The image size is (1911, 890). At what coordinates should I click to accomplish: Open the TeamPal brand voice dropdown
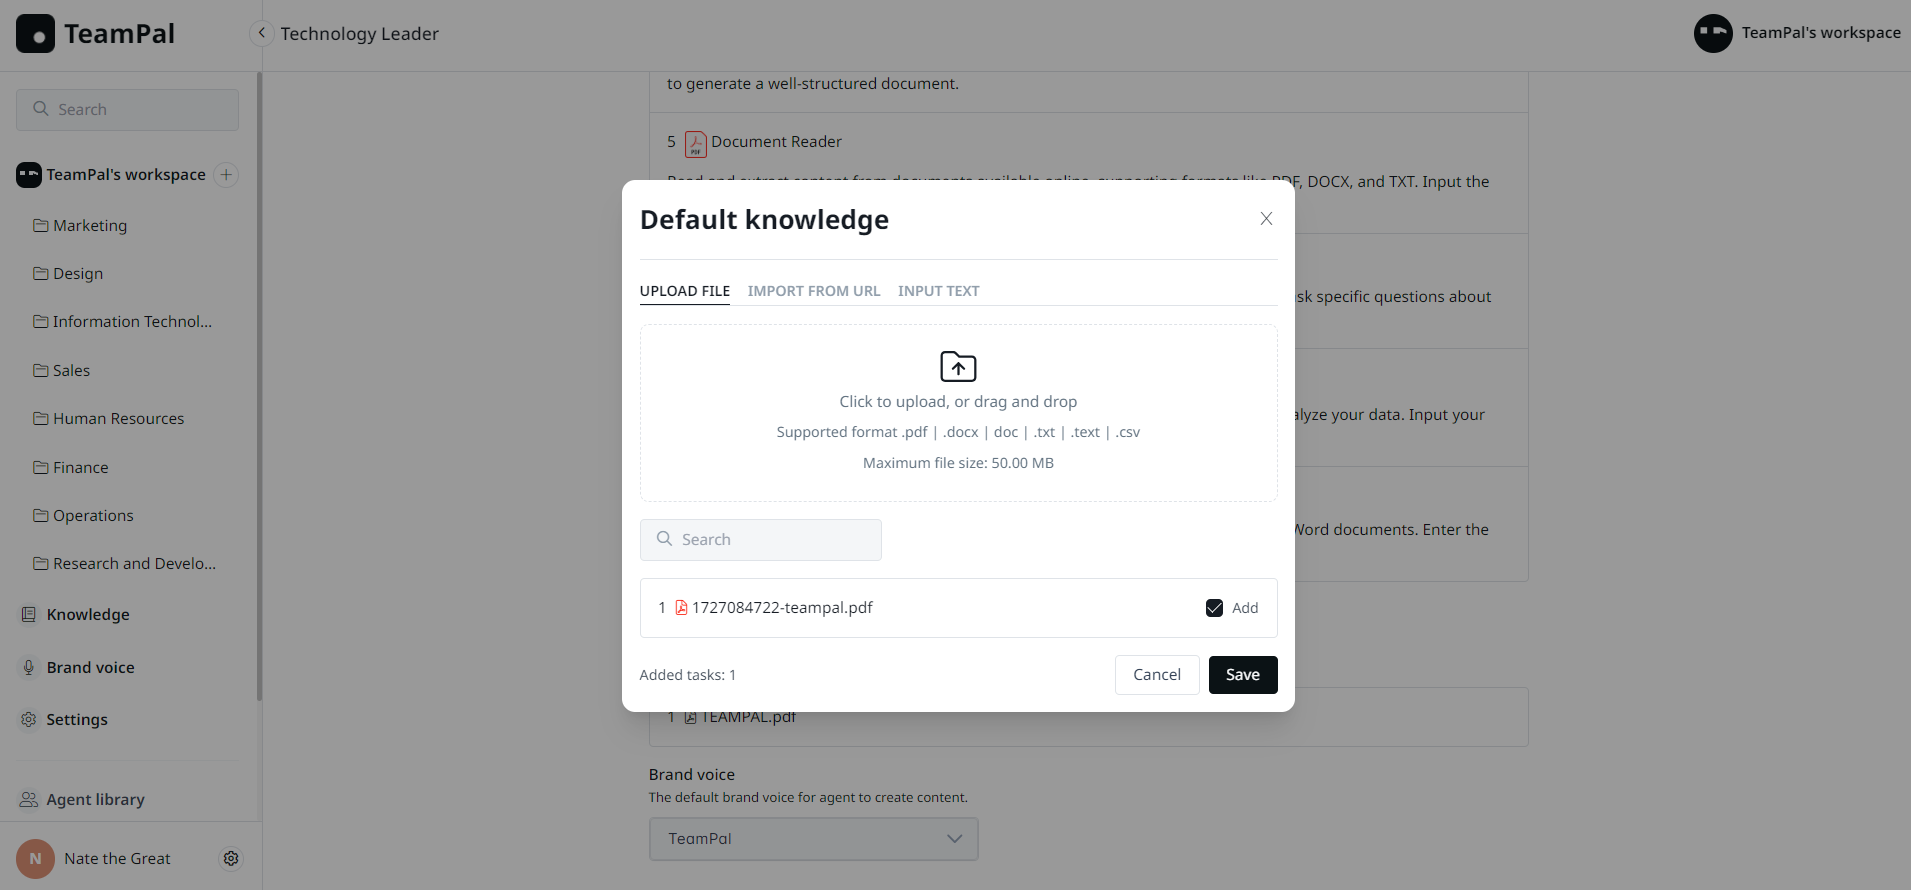813,839
